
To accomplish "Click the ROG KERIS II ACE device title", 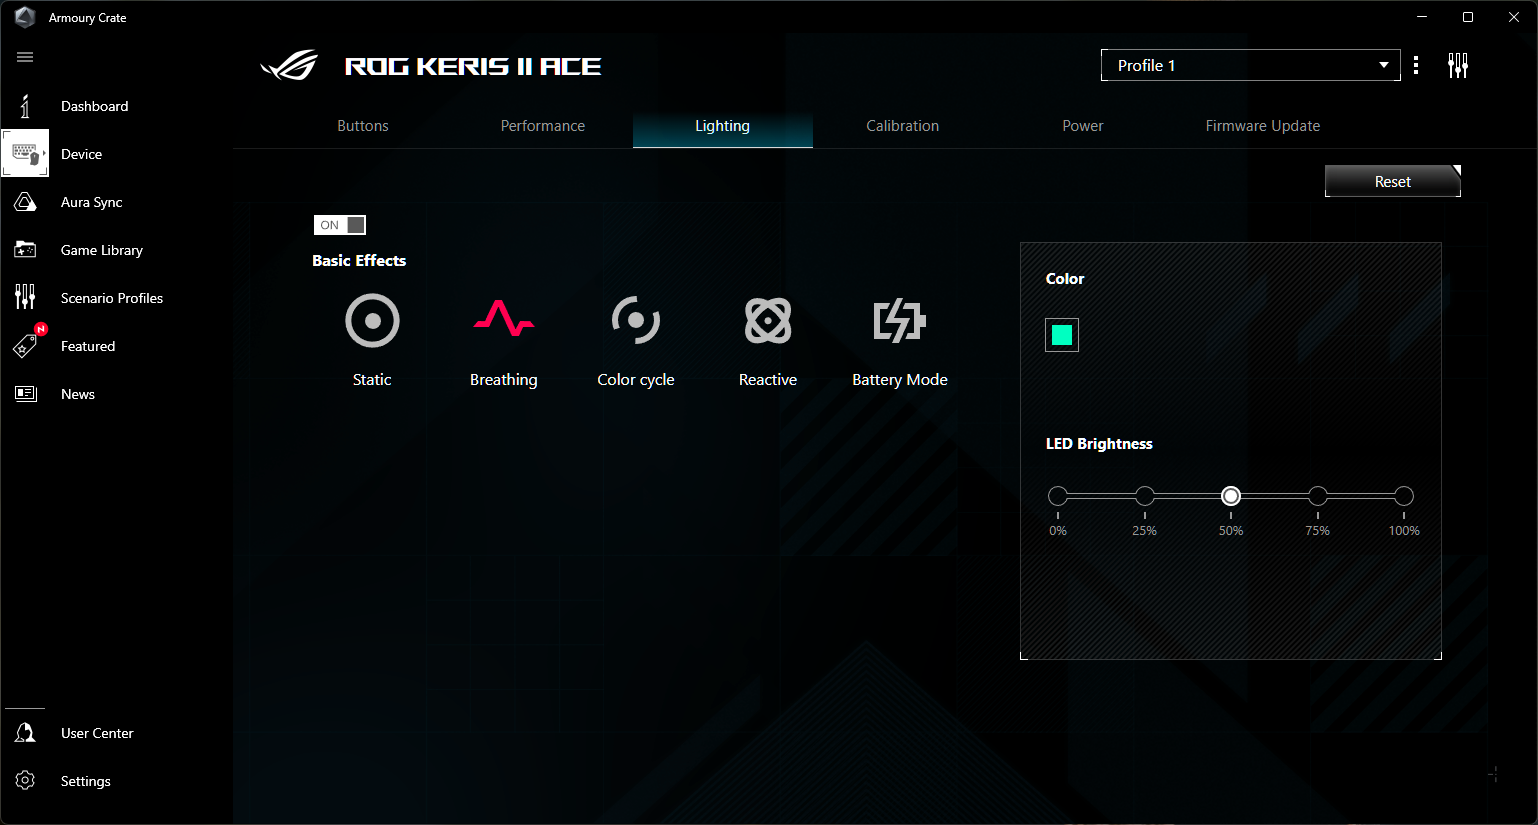I will [x=473, y=67].
